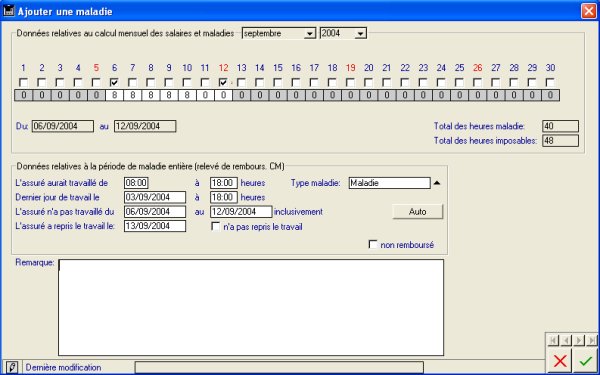Viewport: 600px width, 375px height.
Task: Toggle the checkbox for day 6
Action: (x=114, y=82)
